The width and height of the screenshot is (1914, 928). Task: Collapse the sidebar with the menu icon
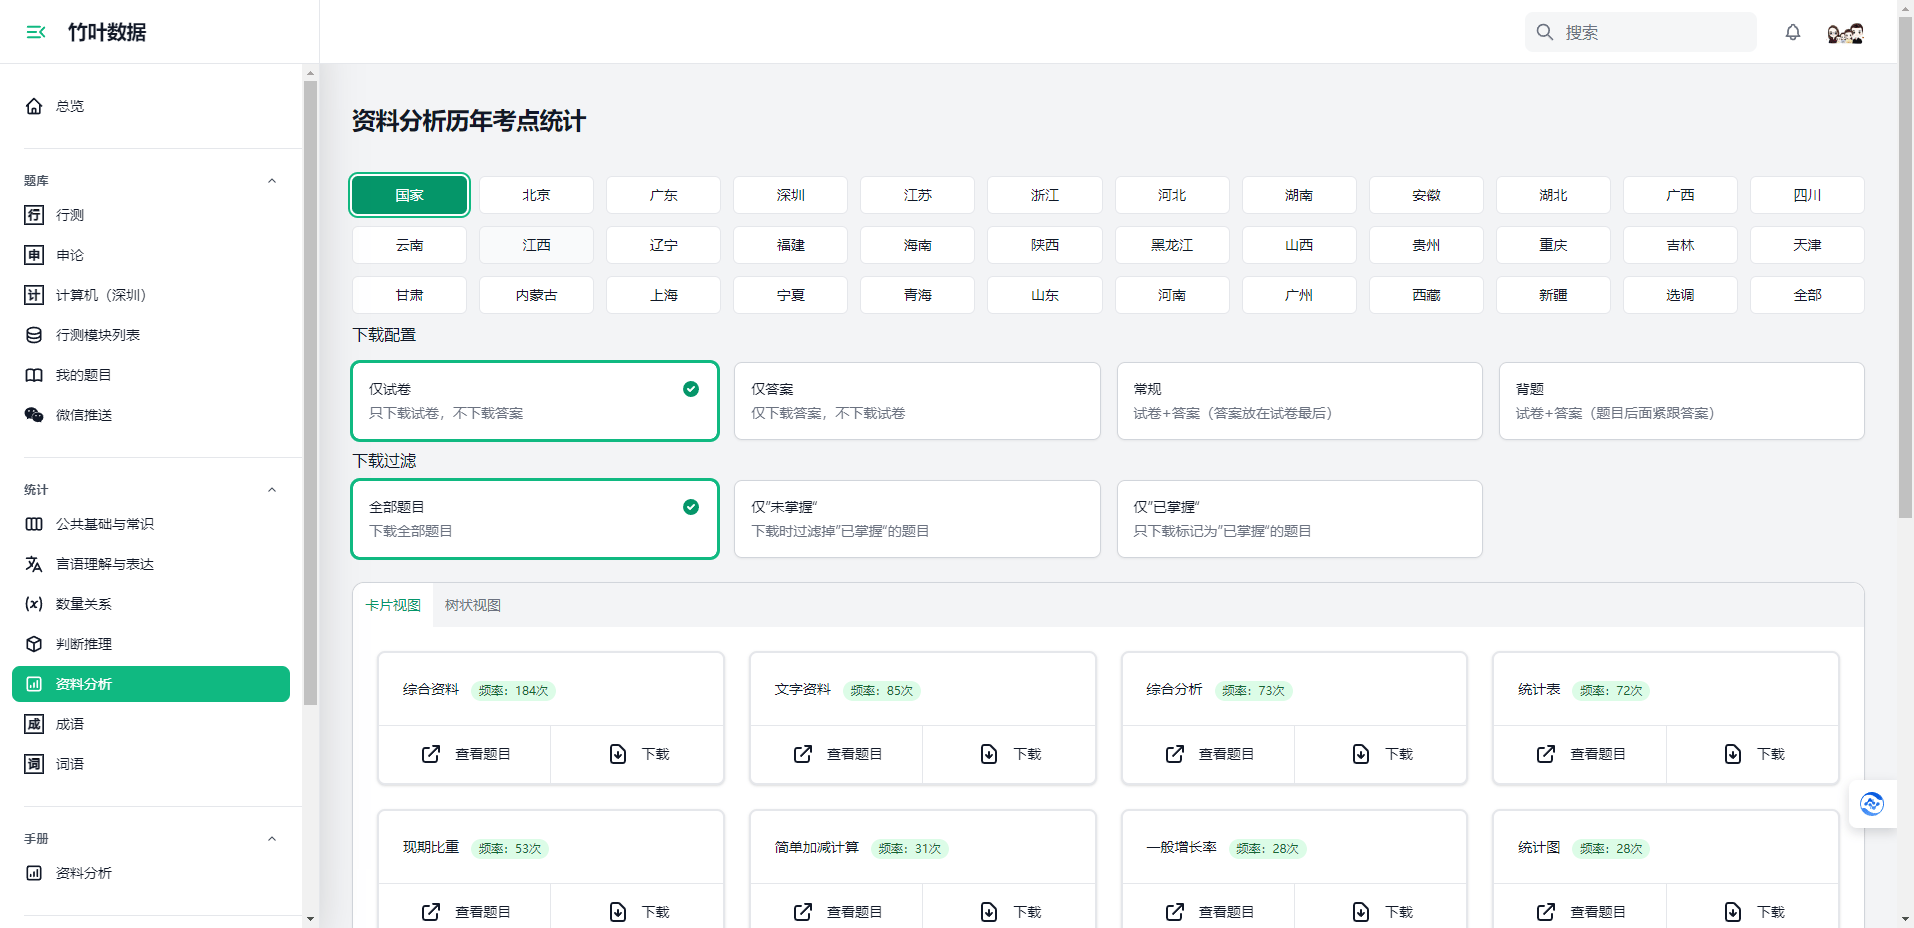(x=36, y=32)
